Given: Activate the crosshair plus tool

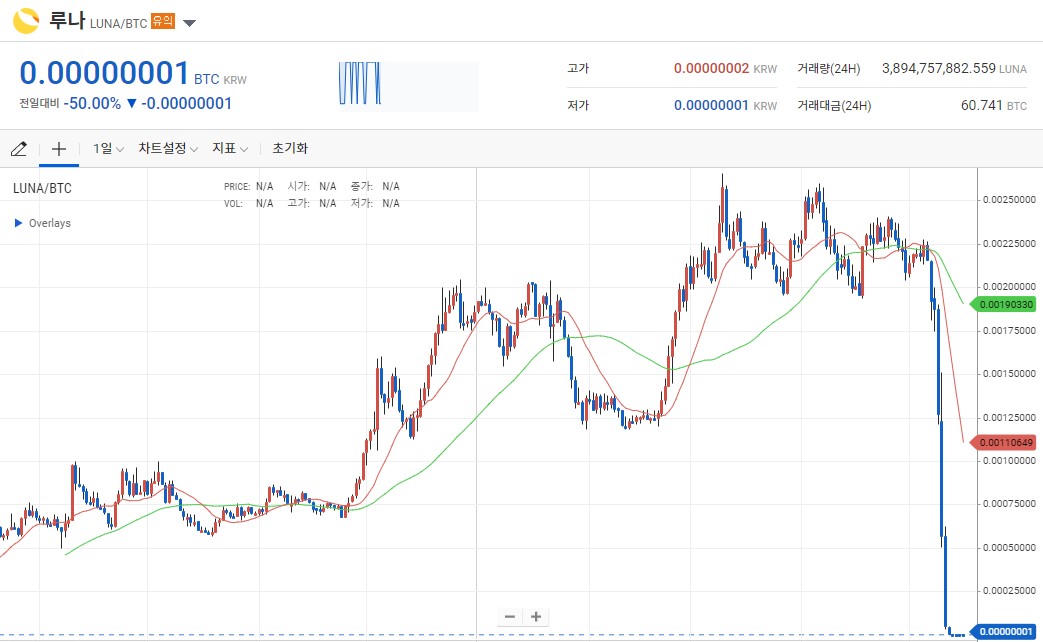Looking at the screenshot, I should [x=59, y=148].
